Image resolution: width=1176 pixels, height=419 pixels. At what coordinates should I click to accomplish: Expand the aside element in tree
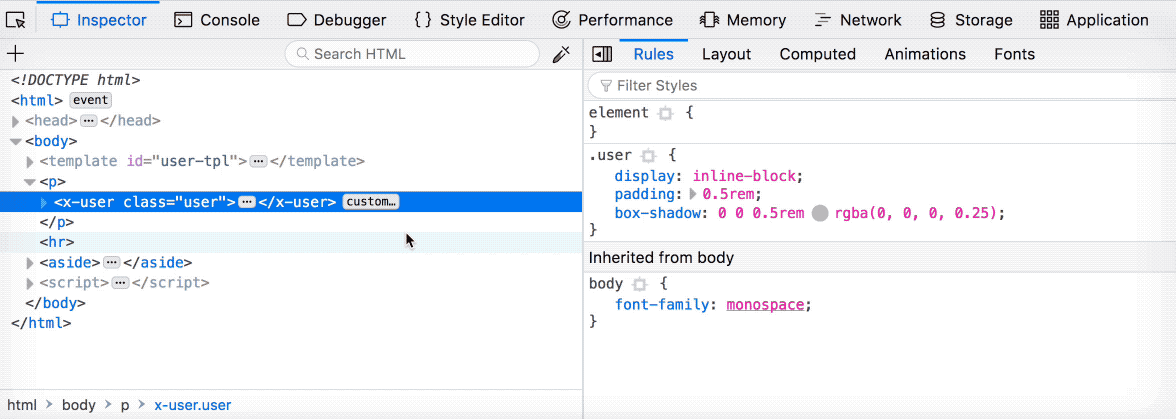30,263
